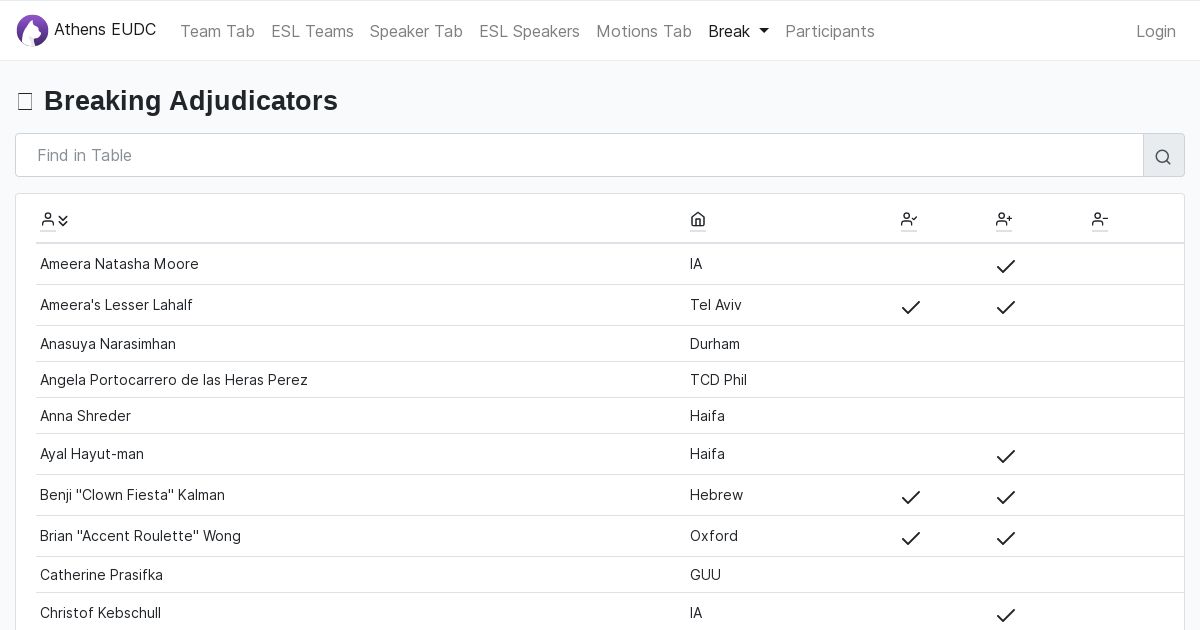
Task: Focus the Find in Table field
Action: [x=579, y=155]
